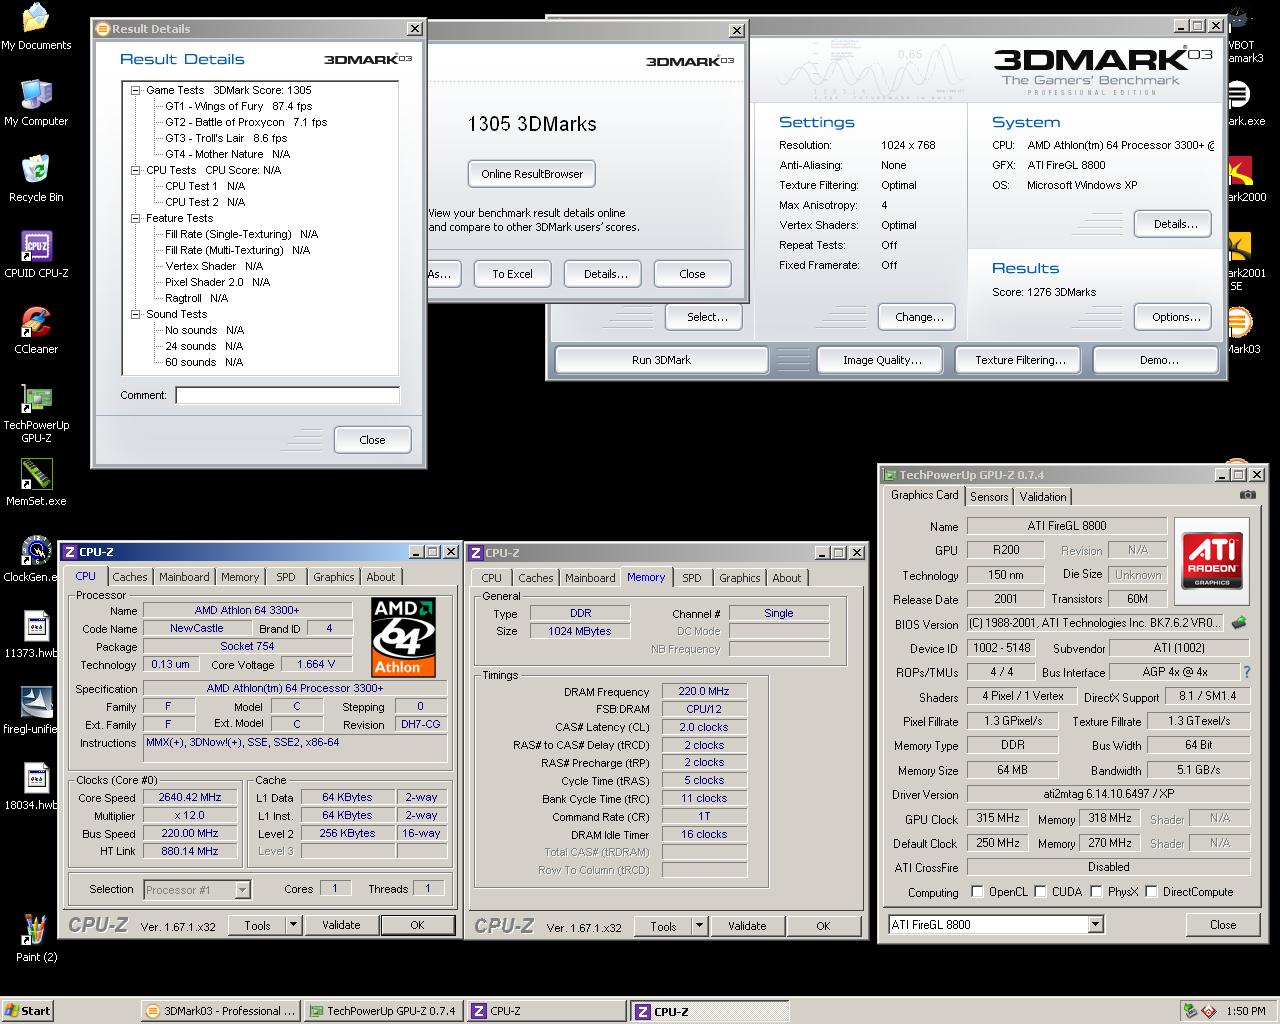Click the Comment input field
Image resolution: width=1280 pixels, height=1024 pixels.
pos(287,395)
